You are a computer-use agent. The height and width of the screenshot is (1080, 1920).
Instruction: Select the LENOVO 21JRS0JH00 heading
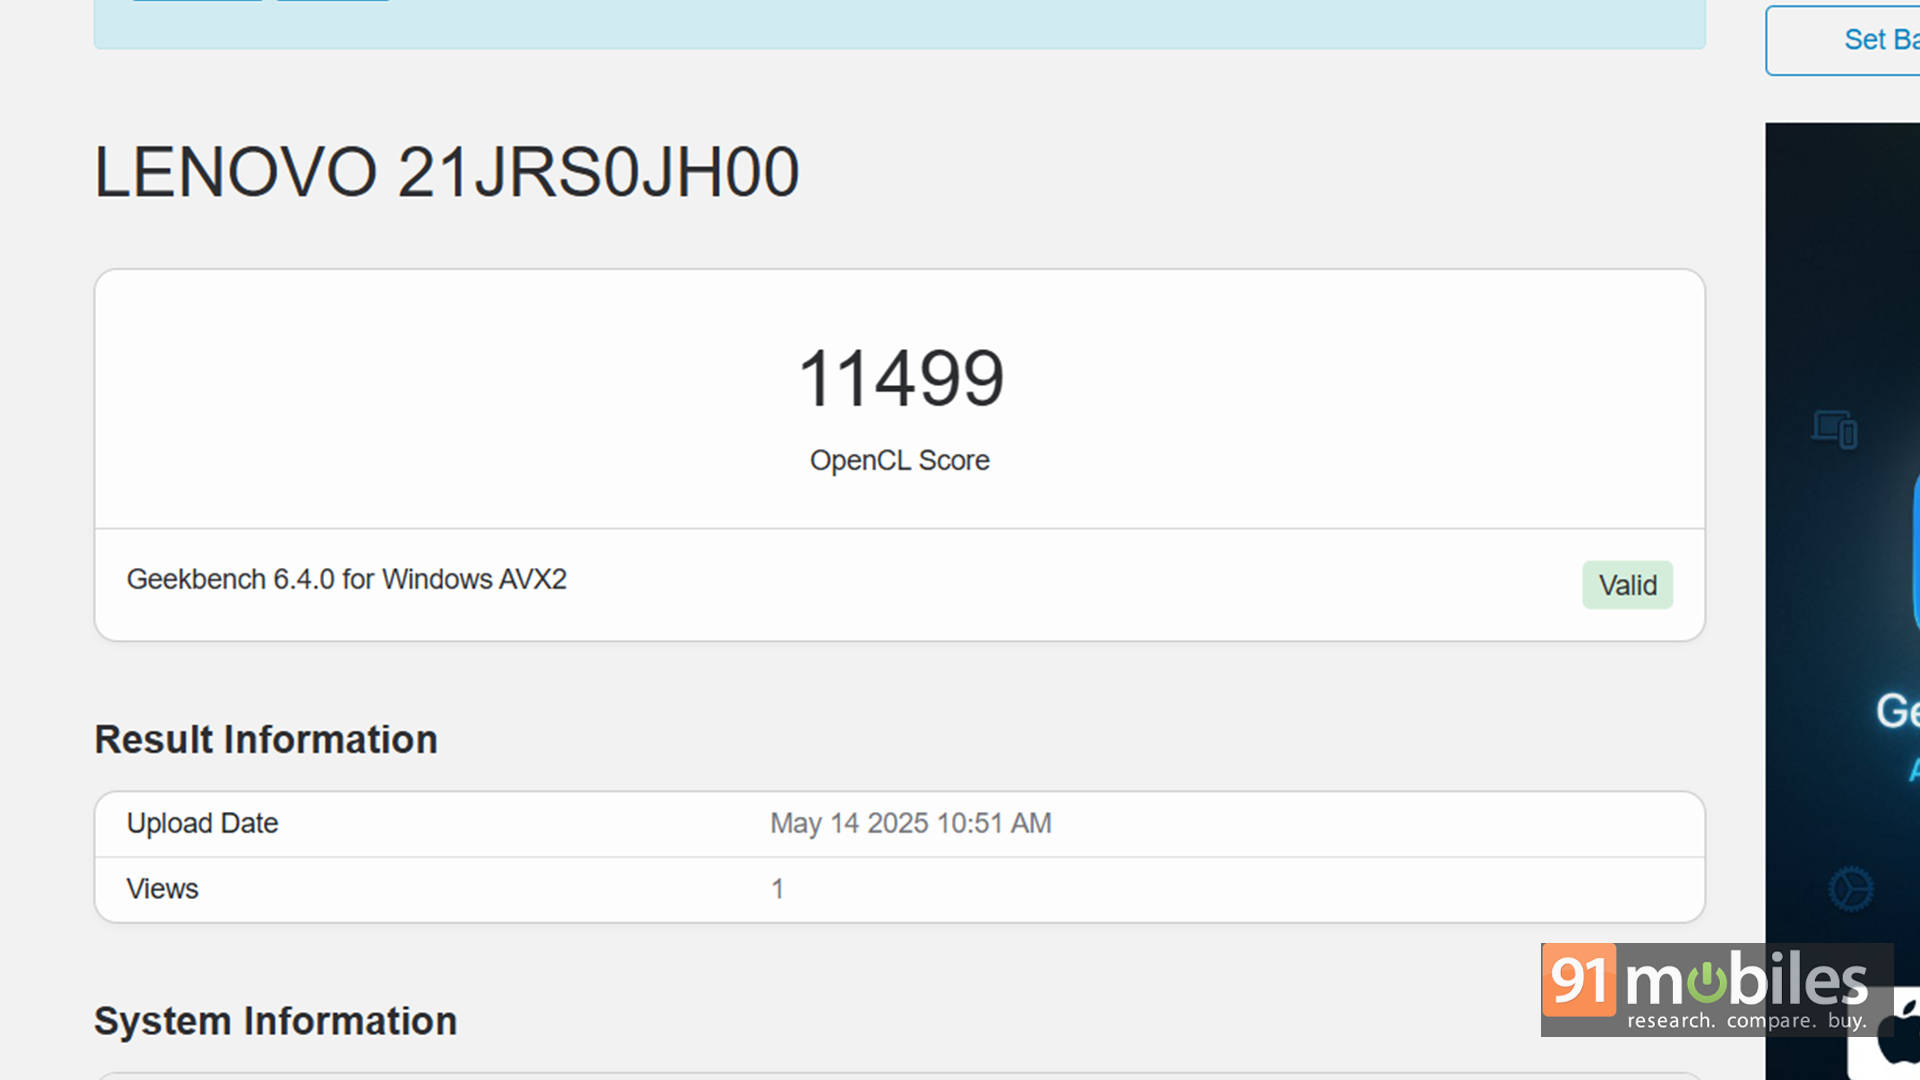coord(446,172)
